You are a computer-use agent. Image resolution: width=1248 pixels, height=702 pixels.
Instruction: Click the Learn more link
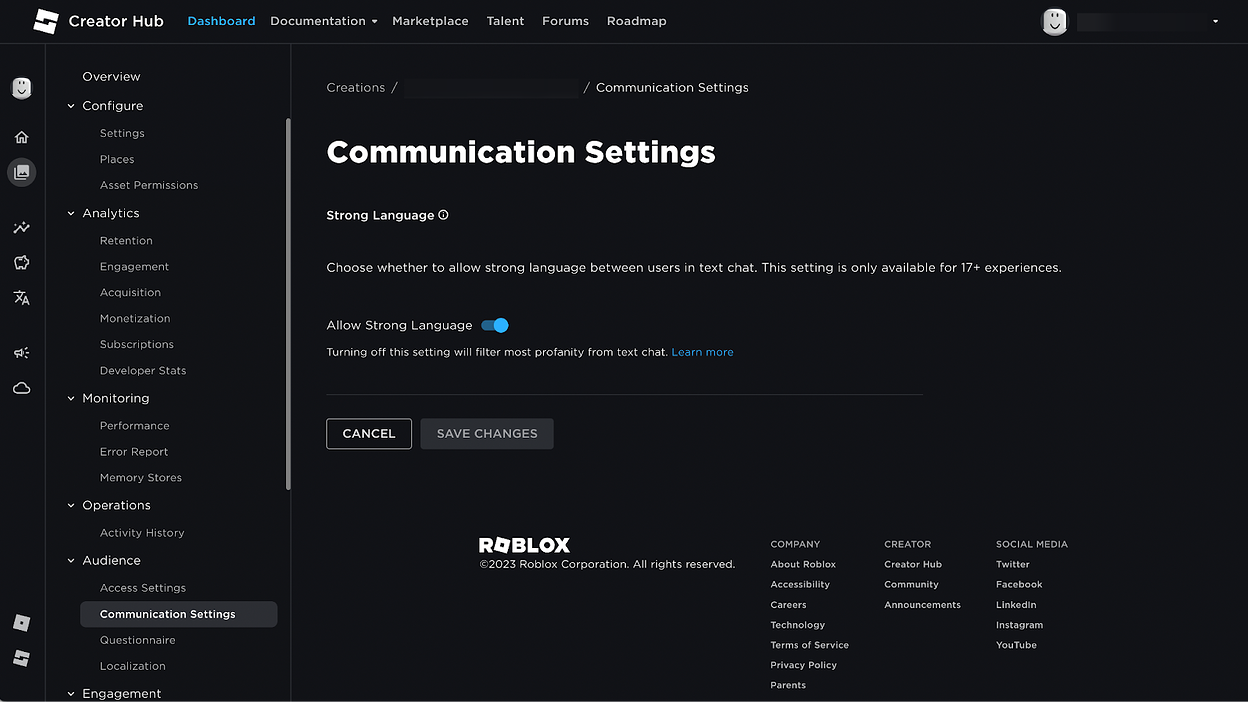point(702,352)
